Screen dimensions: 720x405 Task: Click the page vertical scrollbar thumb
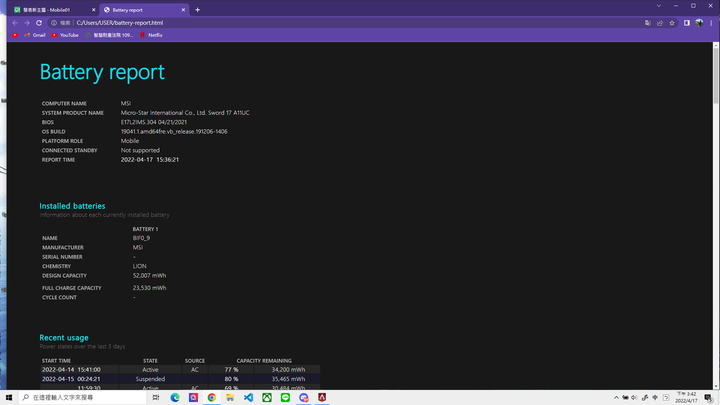(716, 76)
